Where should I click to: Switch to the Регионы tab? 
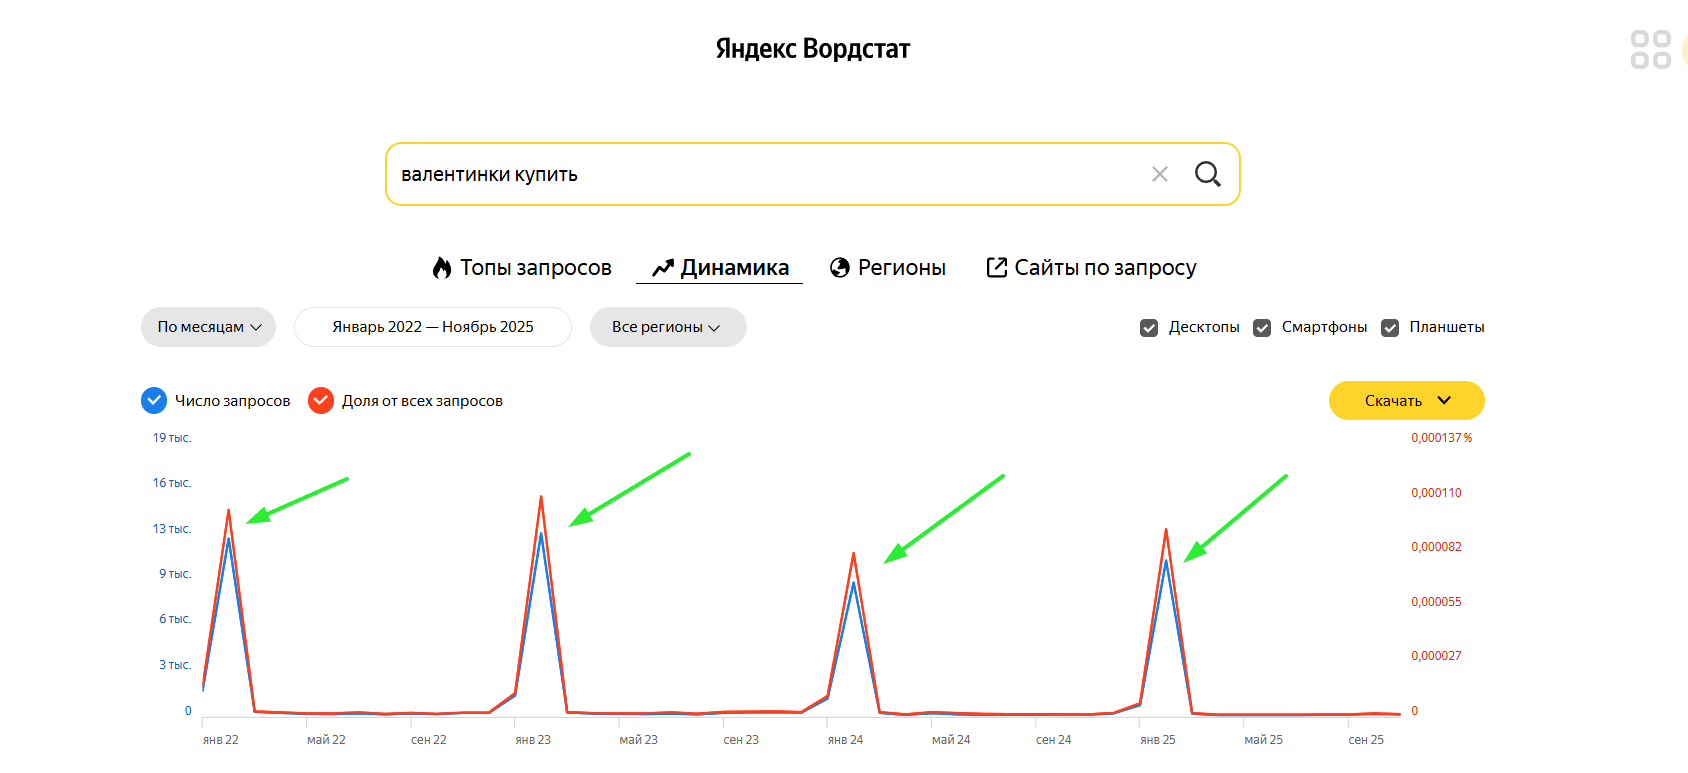point(901,268)
